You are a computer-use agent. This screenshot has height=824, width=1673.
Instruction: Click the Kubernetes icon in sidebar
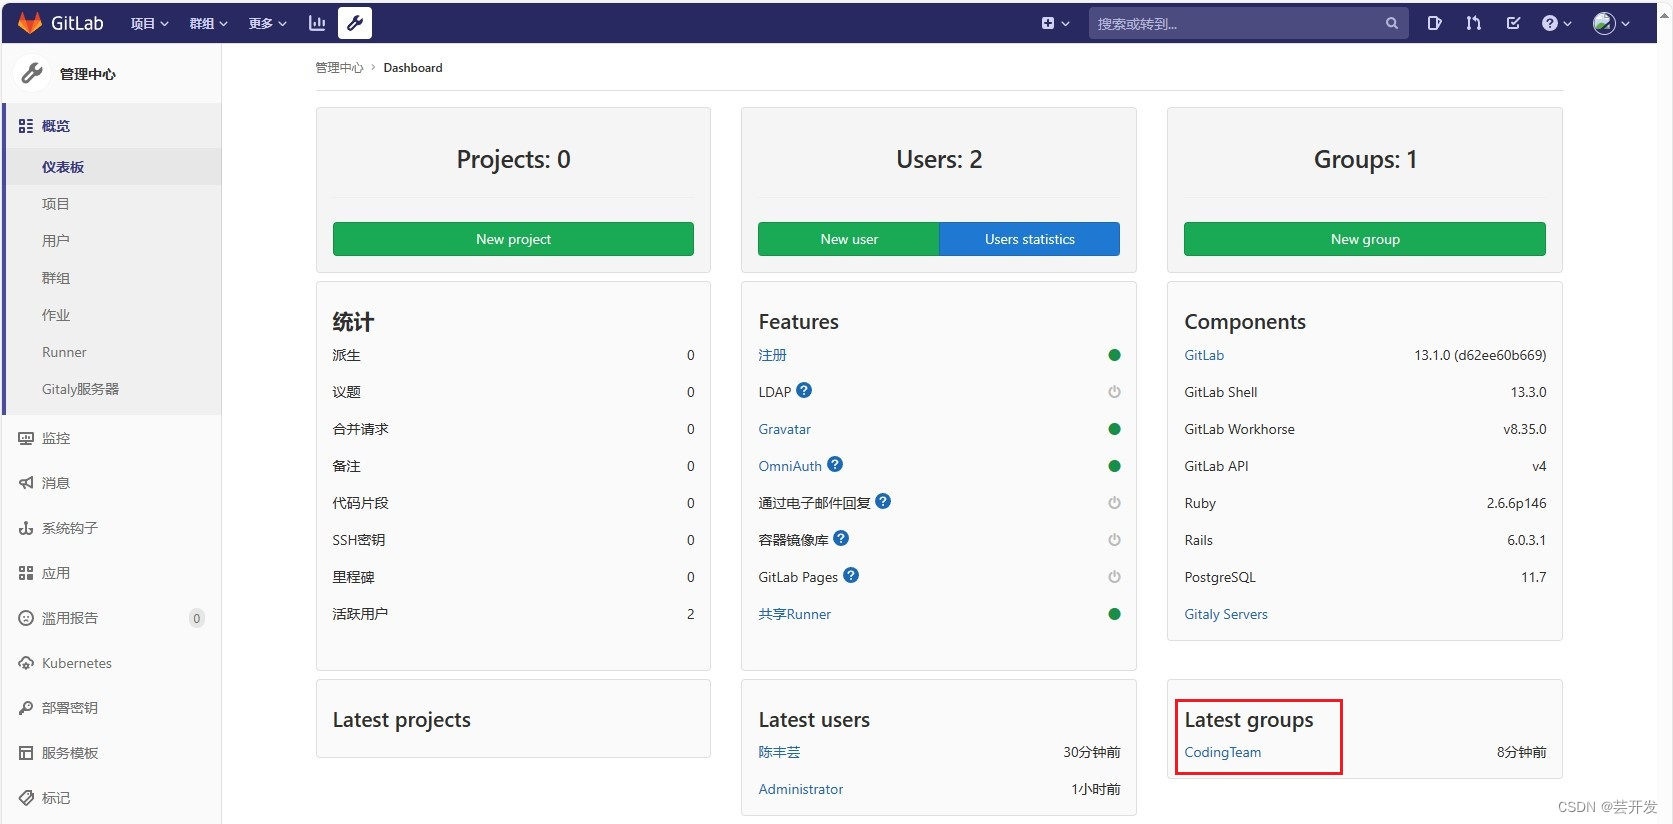[x=26, y=663]
